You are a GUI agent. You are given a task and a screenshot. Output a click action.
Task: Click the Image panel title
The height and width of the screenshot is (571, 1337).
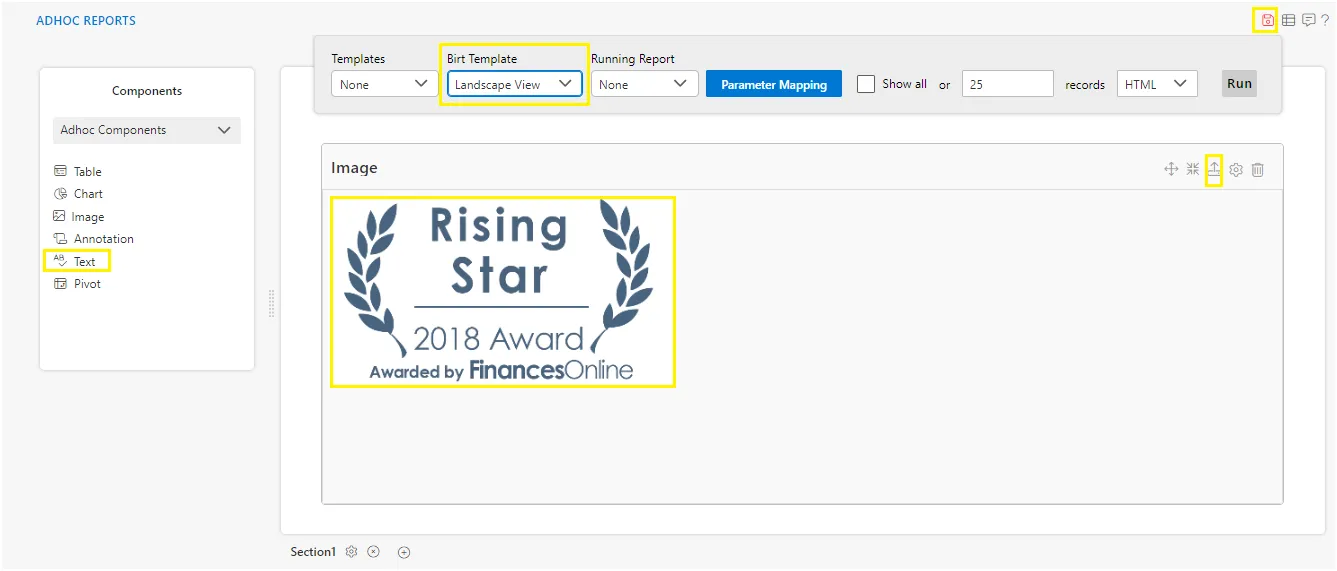354,168
